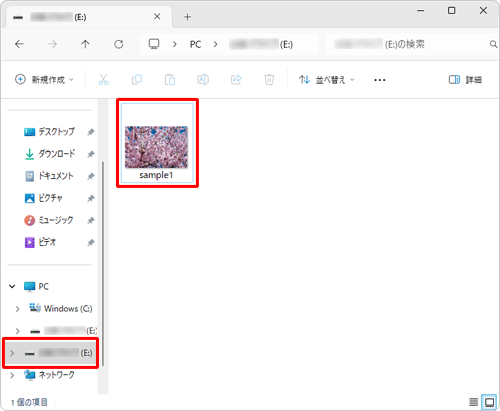Viewport: 500px width, 411px height.
Task: Switch to large thumbnails view icon
Action: coord(489,402)
